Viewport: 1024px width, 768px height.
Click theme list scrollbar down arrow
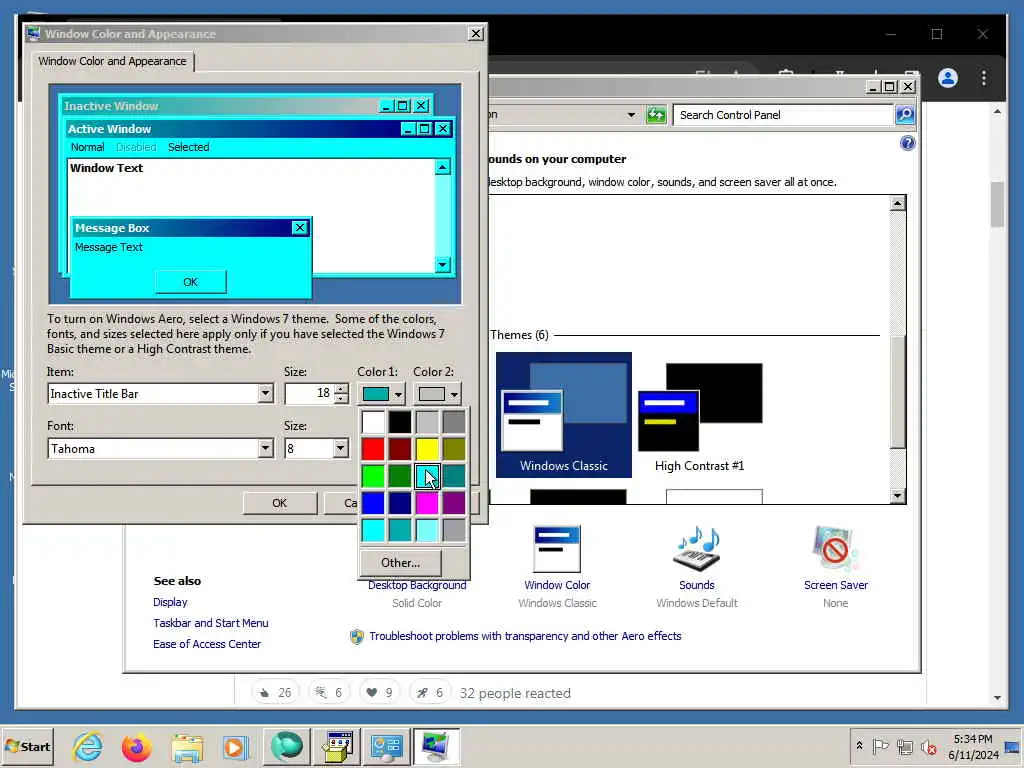[897, 496]
